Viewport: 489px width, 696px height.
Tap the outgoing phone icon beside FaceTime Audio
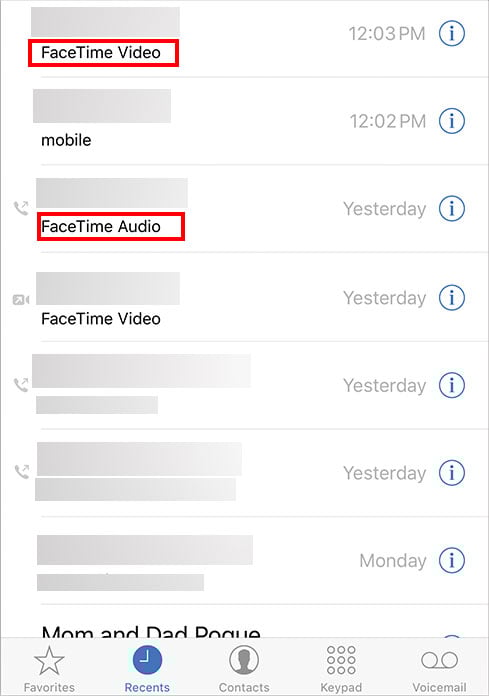[21, 208]
